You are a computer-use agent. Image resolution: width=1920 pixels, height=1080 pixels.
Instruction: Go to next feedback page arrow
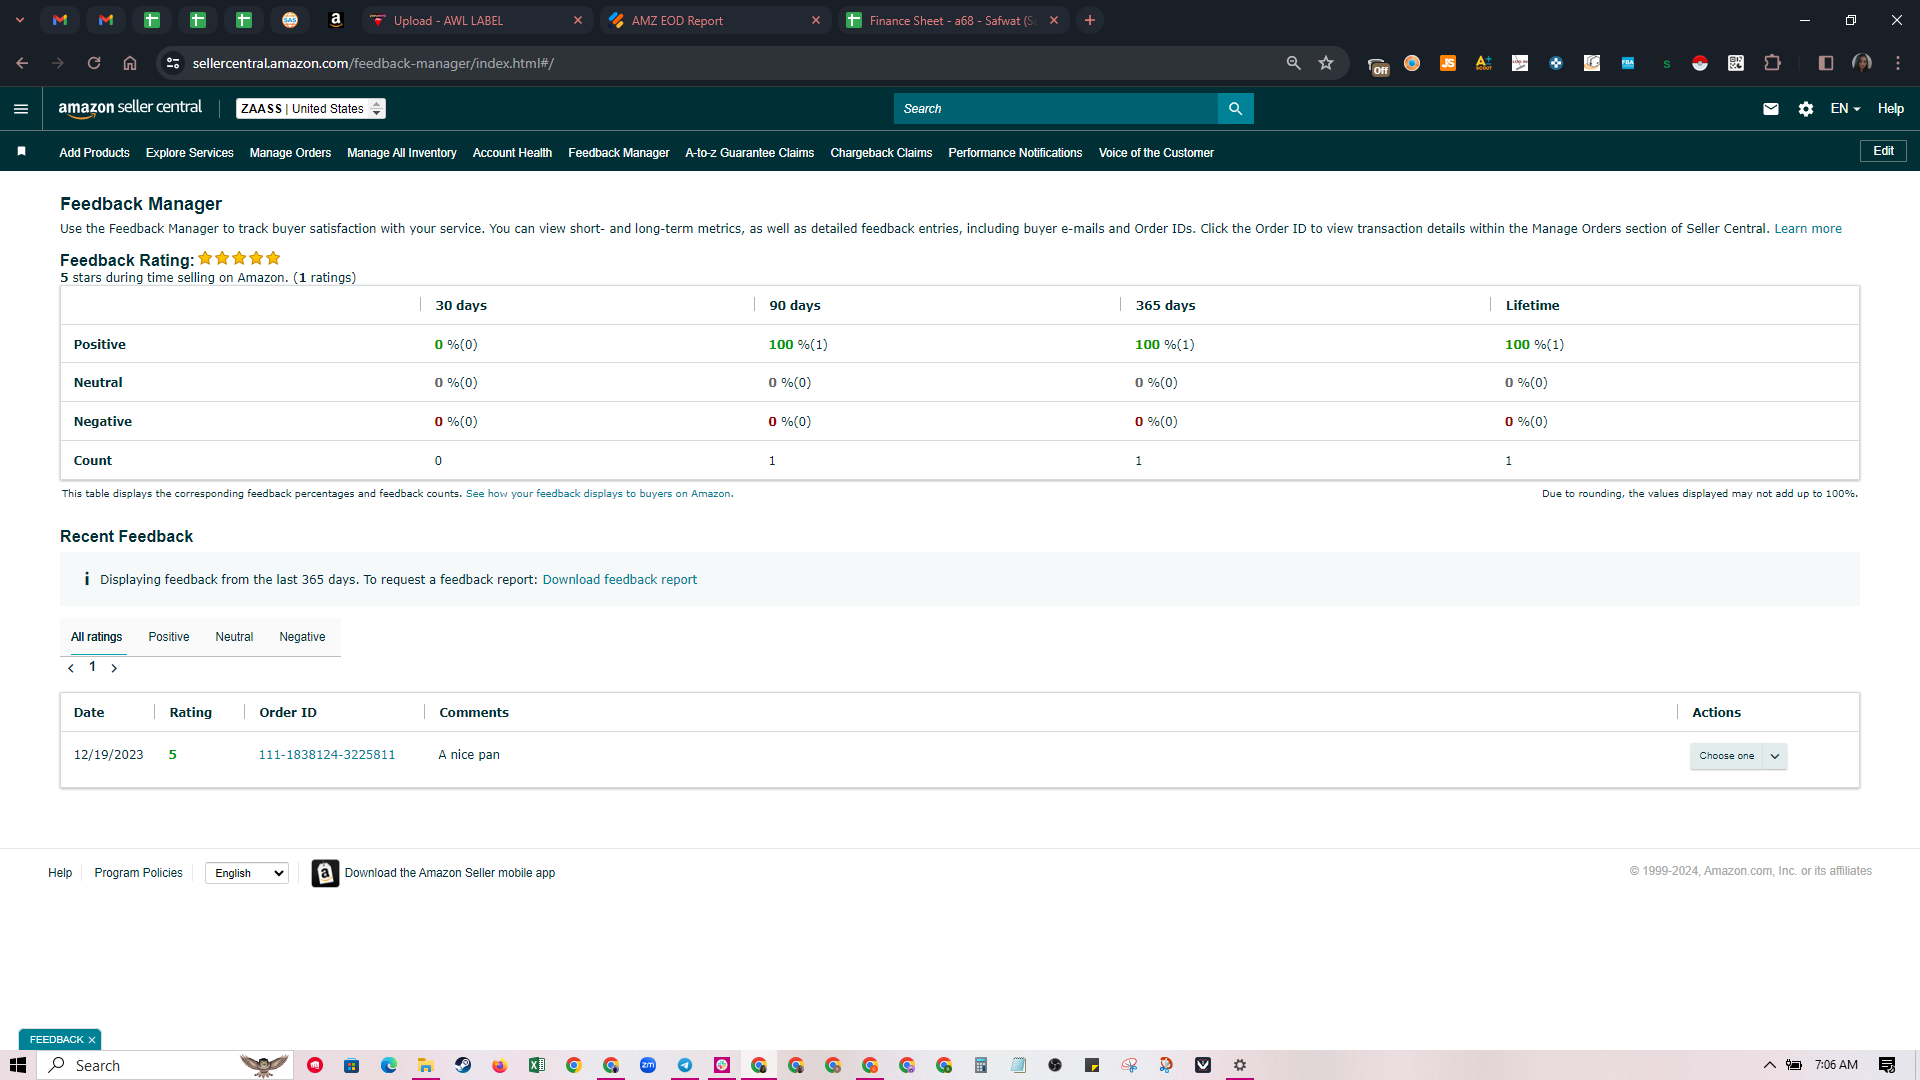114,668
